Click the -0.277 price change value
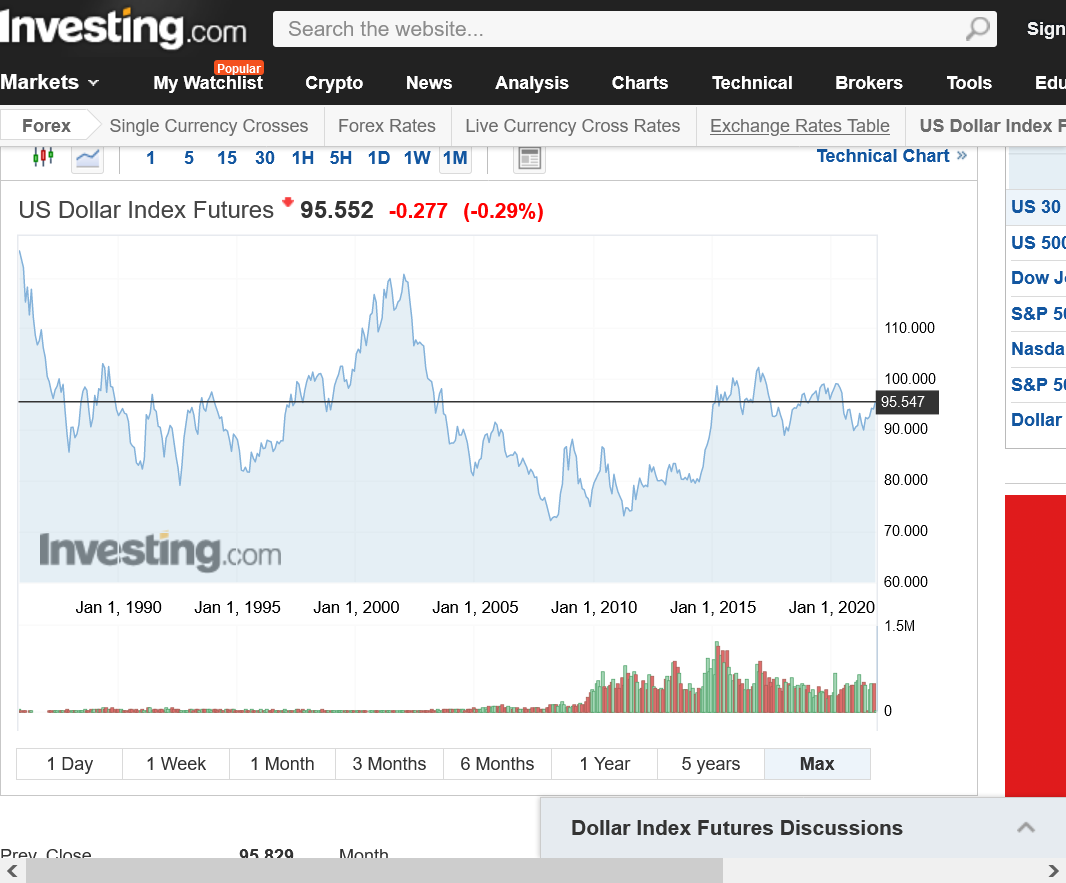The height and width of the screenshot is (883, 1066). pos(418,211)
